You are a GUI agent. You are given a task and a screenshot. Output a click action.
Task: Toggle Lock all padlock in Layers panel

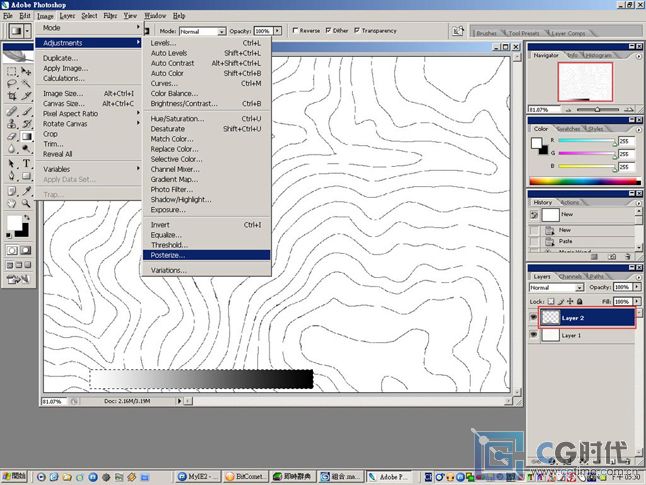[580, 302]
